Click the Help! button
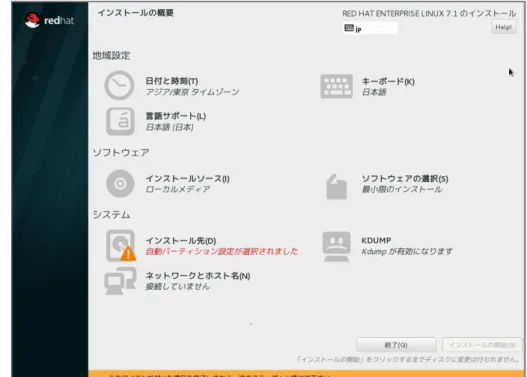The width and height of the screenshot is (527, 377). coord(503,27)
